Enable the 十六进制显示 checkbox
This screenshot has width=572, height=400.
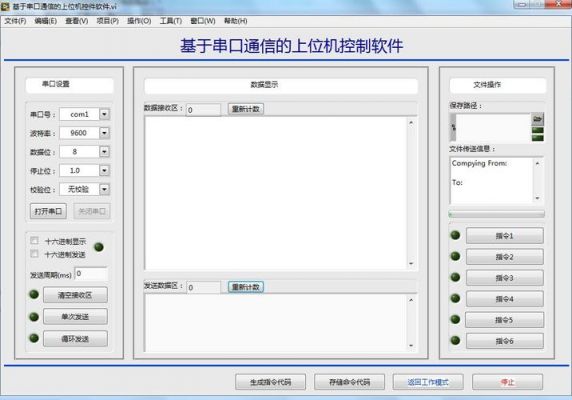34,241
